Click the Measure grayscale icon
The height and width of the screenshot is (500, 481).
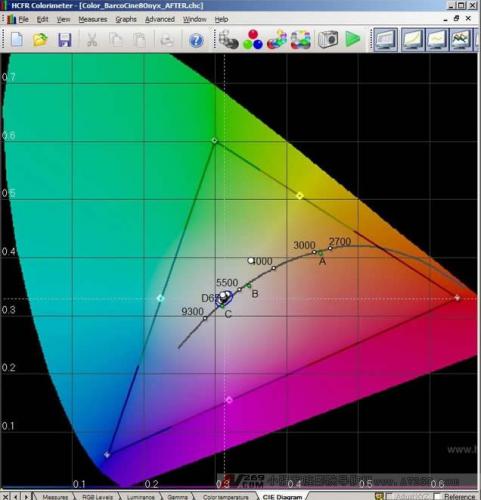[x=228, y=40]
